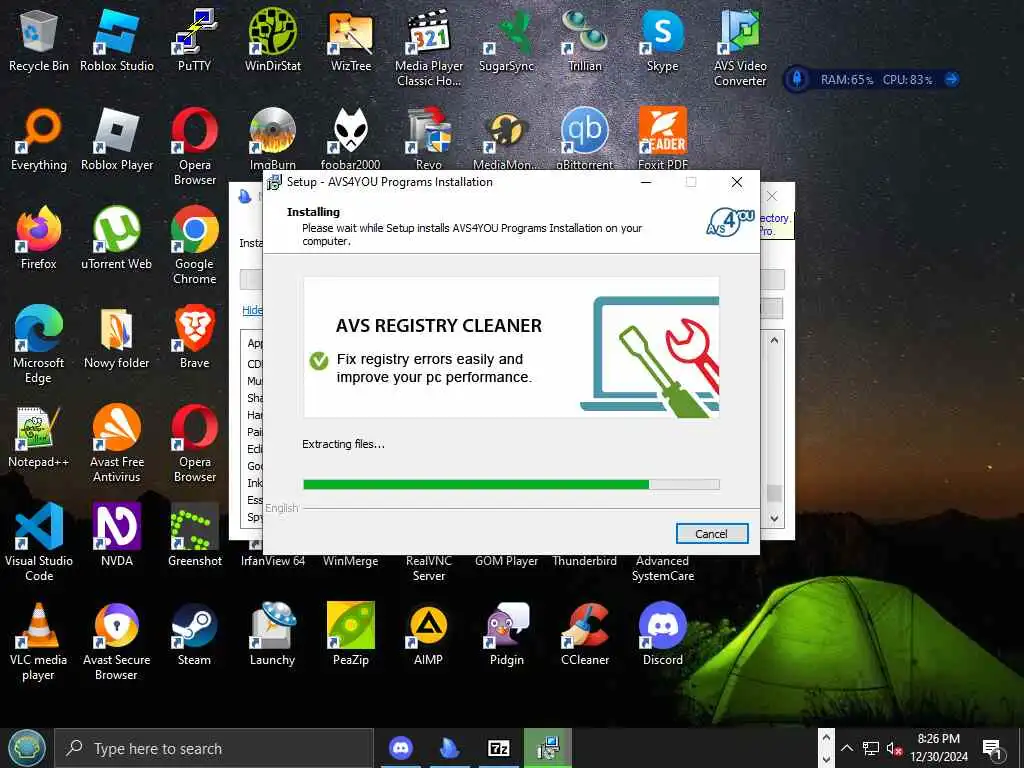Select WinDirStat desktop shortcut
This screenshot has width=1024, height=768.
(273, 40)
